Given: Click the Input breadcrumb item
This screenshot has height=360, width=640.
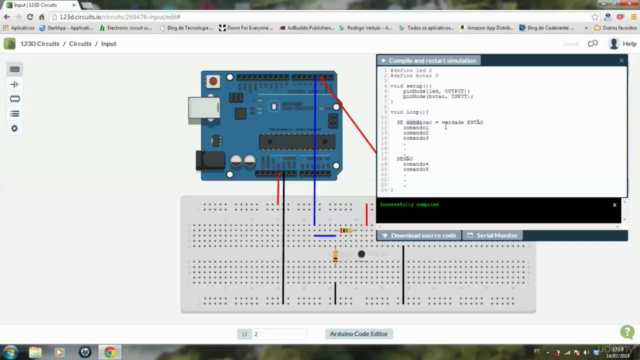Looking at the screenshot, I should coord(109,44).
